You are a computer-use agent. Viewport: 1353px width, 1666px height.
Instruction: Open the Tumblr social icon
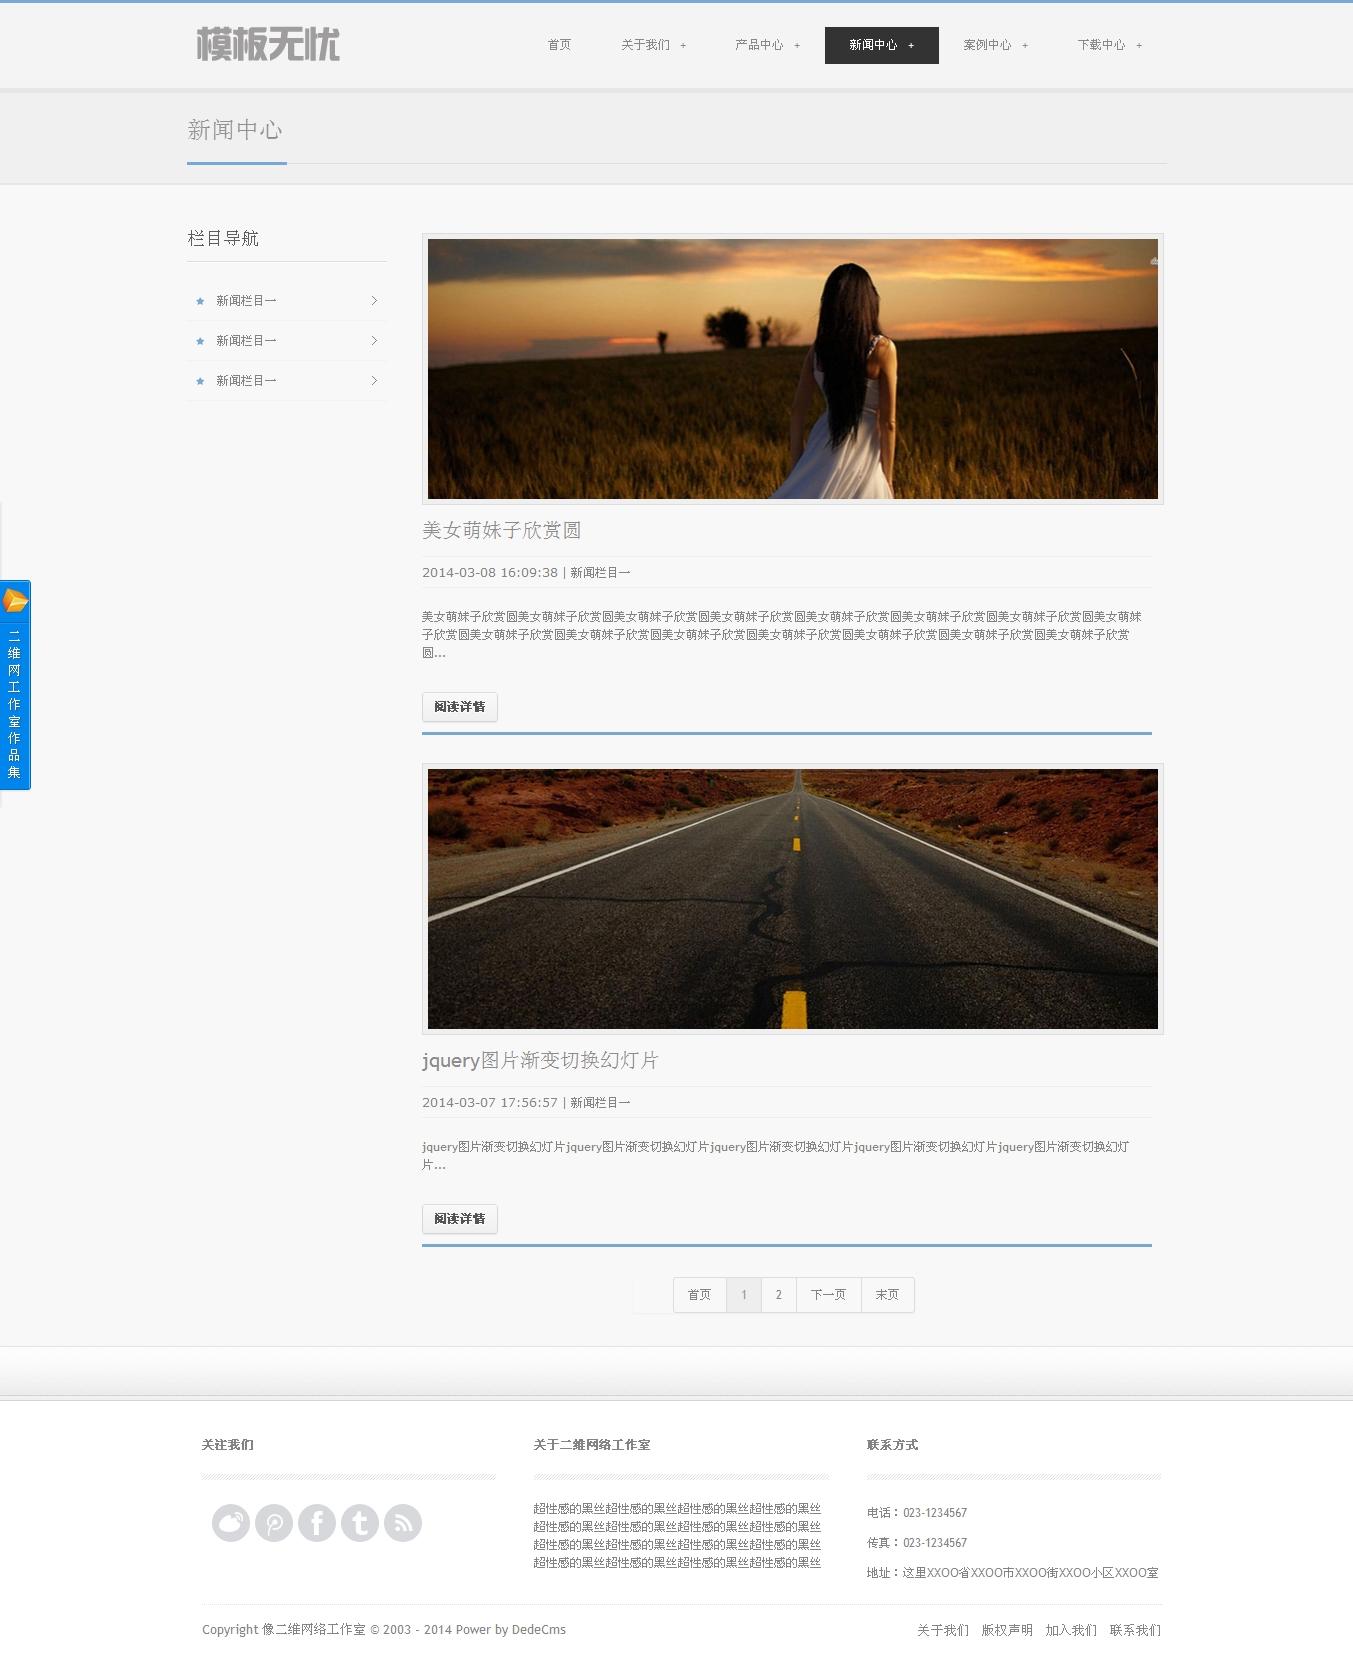[x=360, y=1523]
